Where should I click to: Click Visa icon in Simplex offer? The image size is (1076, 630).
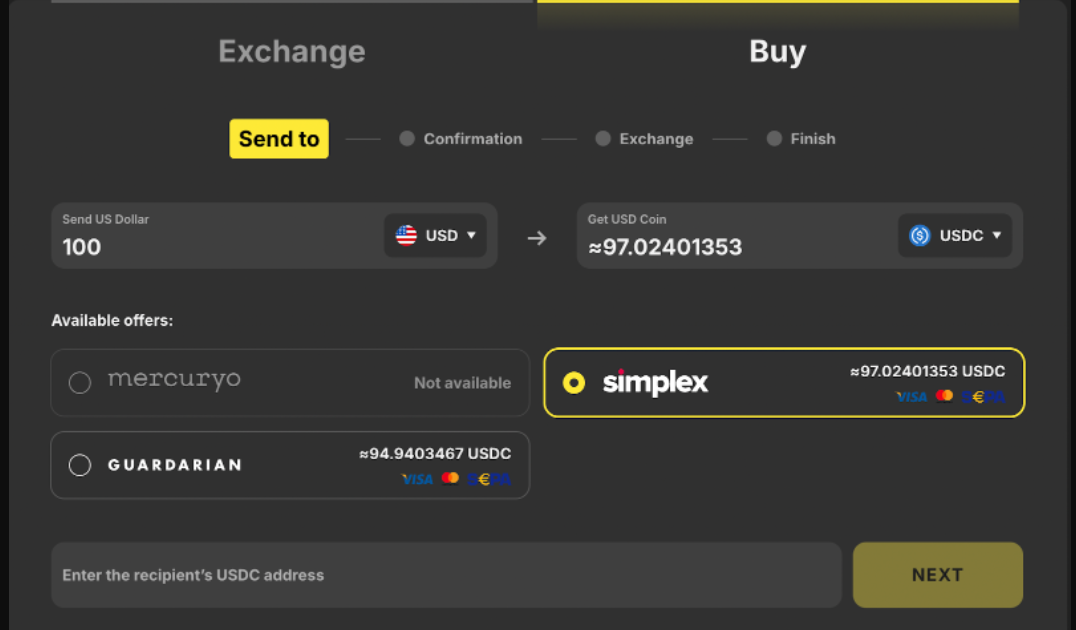[x=911, y=397]
